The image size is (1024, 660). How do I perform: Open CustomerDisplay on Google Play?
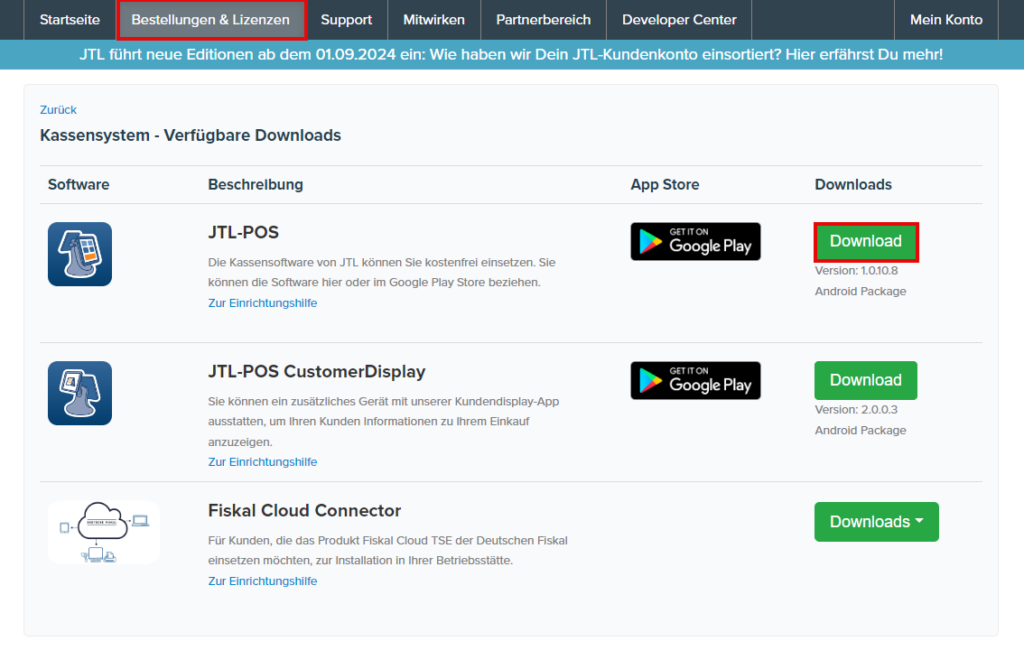click(x=695, y=380)
